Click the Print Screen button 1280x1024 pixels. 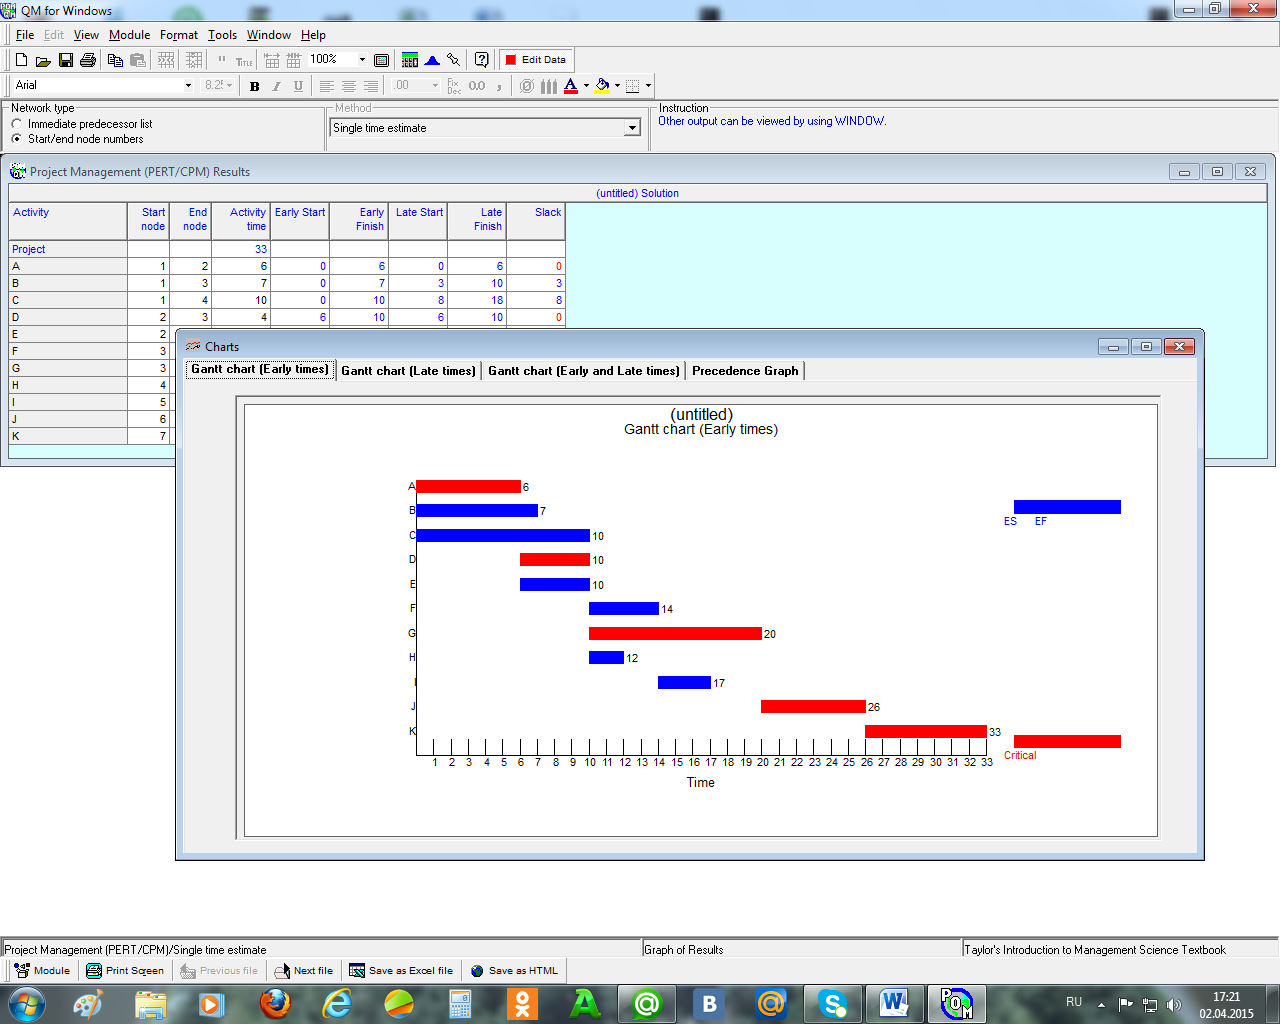(x=125, y=971)
